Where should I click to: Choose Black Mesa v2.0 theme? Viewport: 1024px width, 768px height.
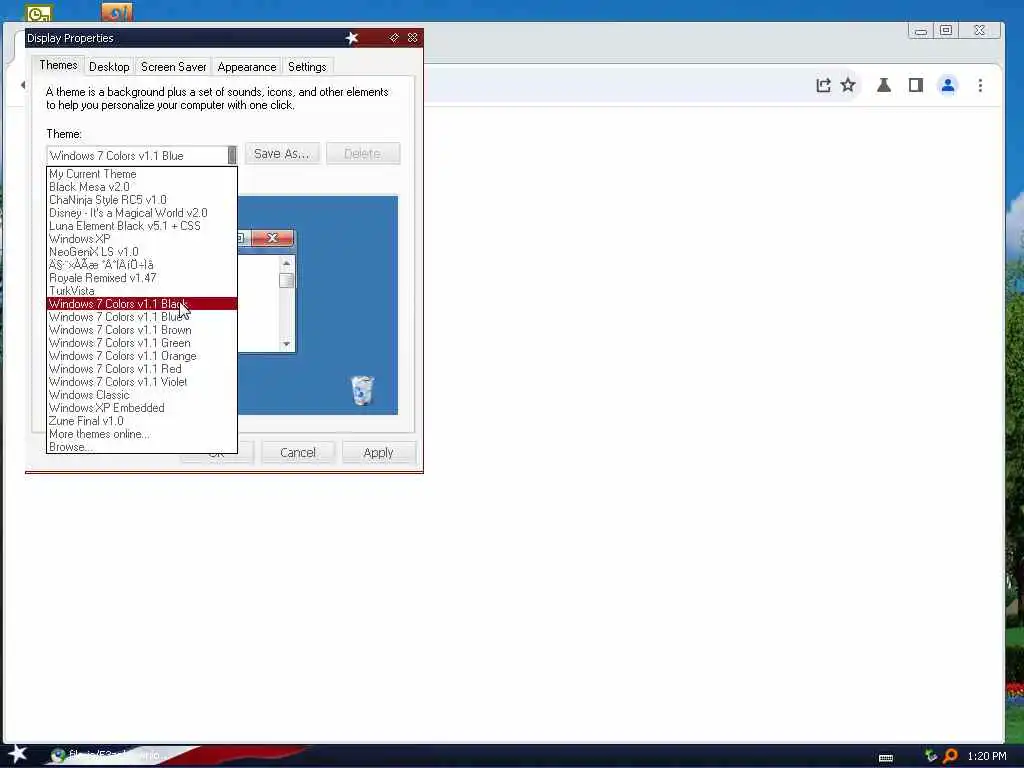pyautogui.click(x=142, y=187)
